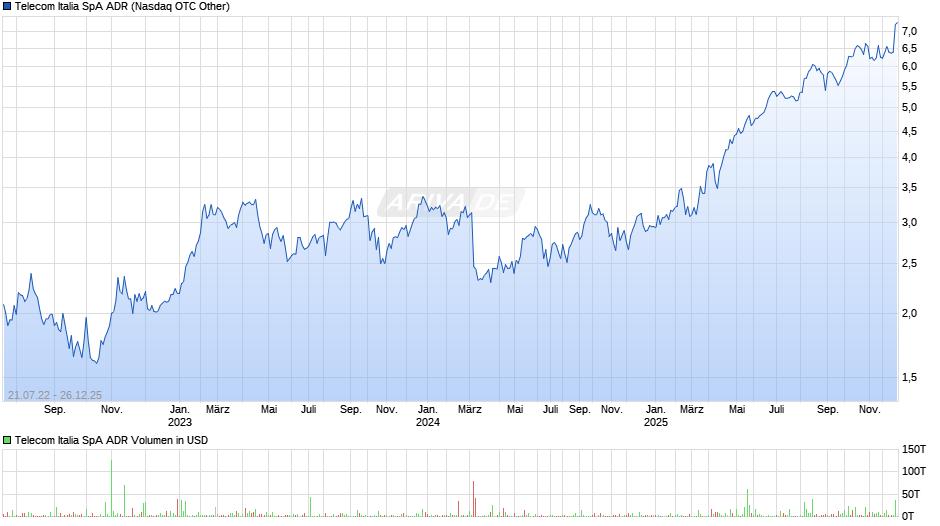Click the tall red volume bar near März 2024
The image size is (940, 526).
coord(473,498)
